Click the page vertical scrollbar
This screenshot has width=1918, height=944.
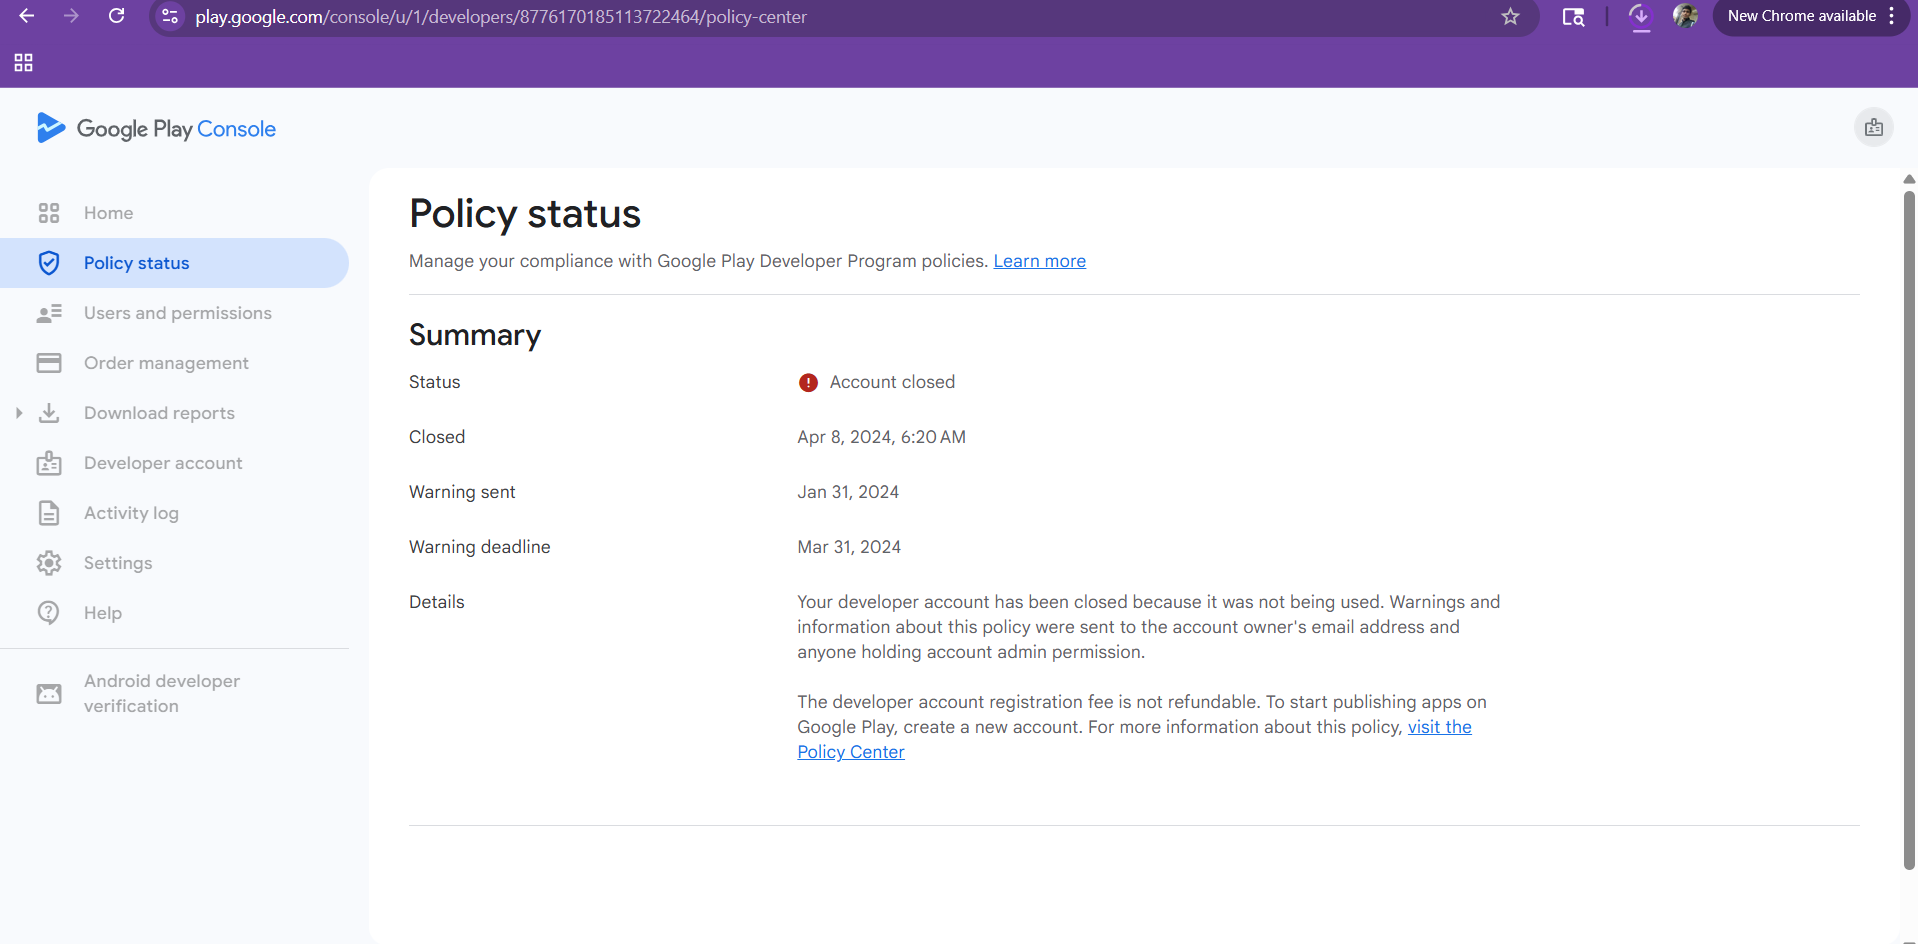point(1909,530)
